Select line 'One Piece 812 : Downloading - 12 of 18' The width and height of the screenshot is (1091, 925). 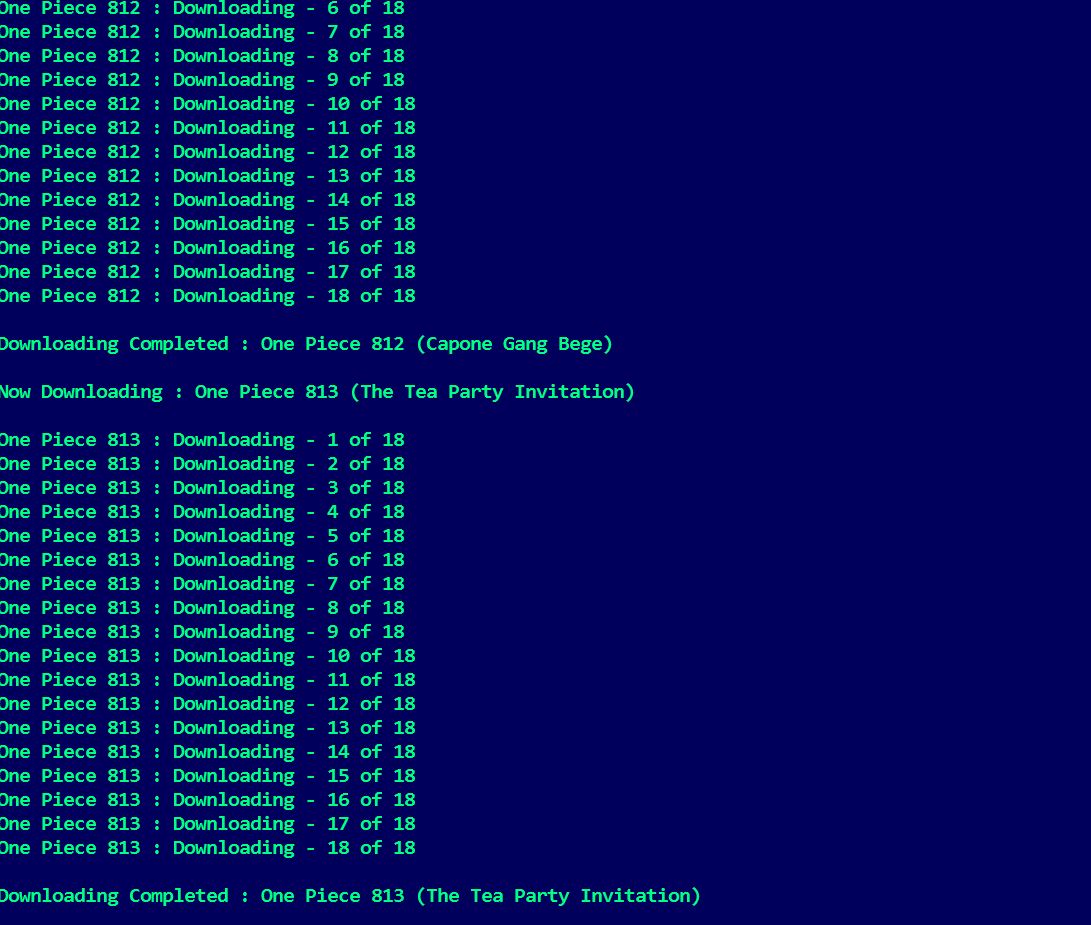tap(207, 152)
